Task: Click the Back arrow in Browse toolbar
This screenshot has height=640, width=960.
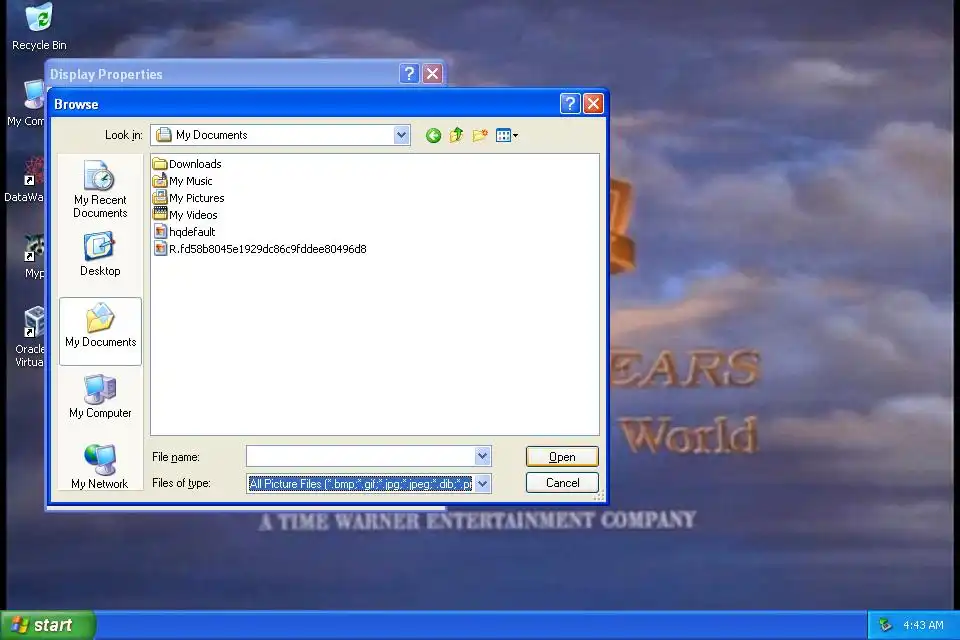Action: (433, 135)
